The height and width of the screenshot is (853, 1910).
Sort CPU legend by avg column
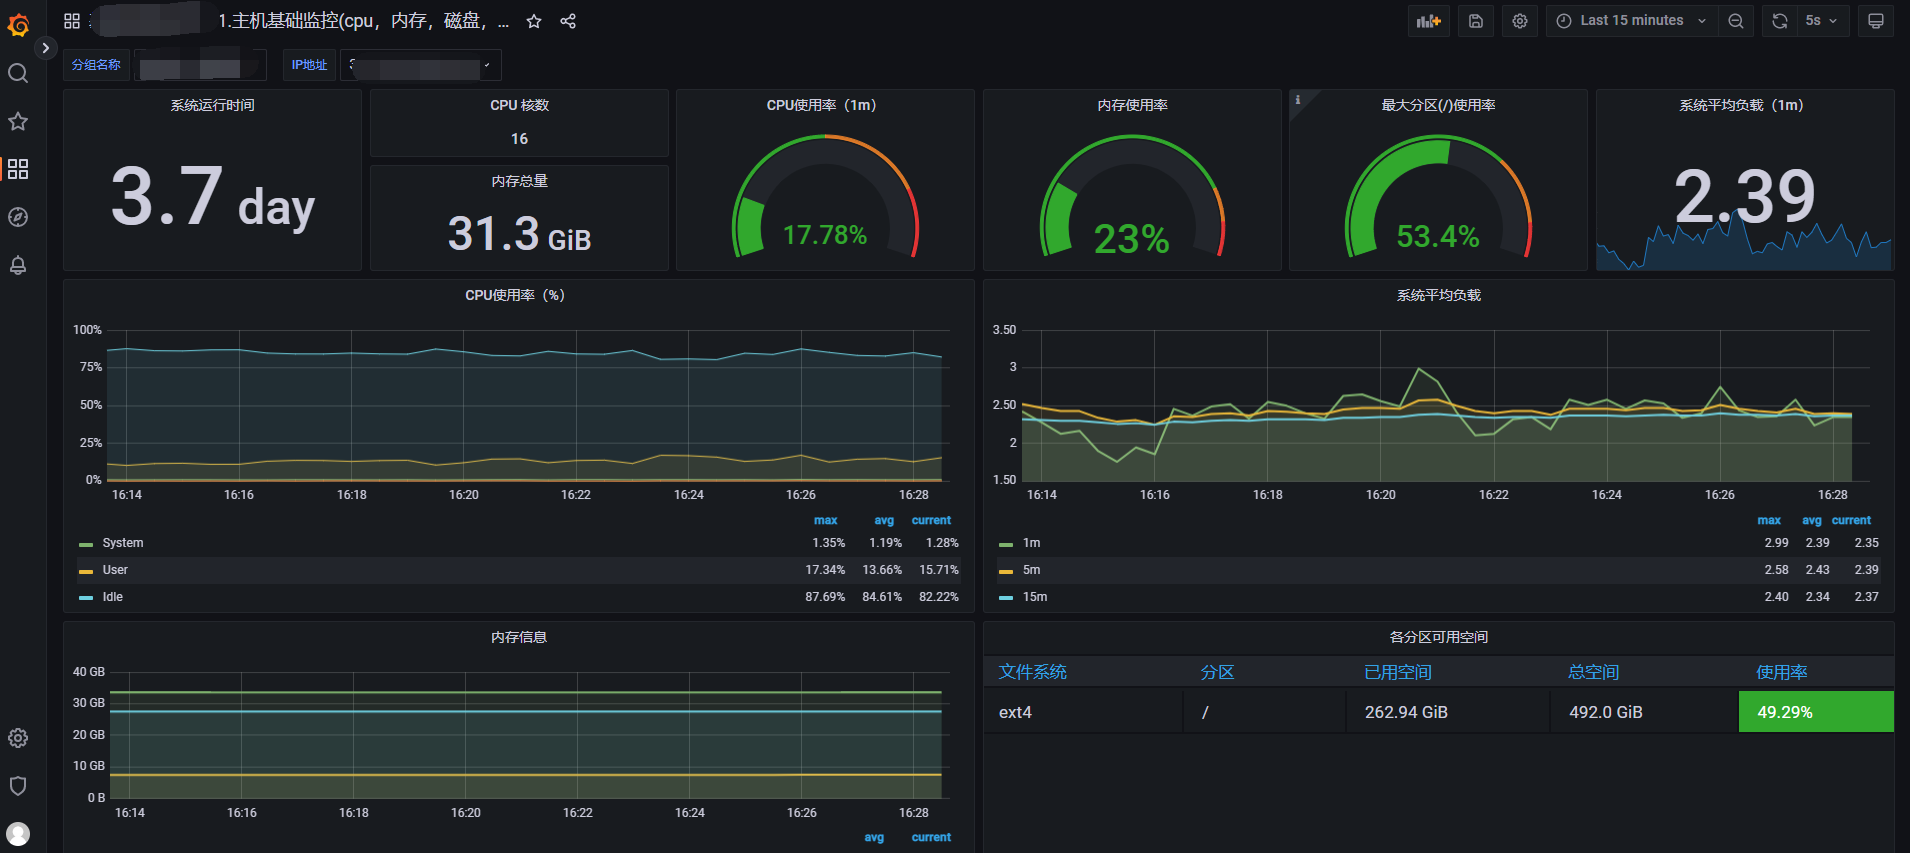click(x=884, y=520)
